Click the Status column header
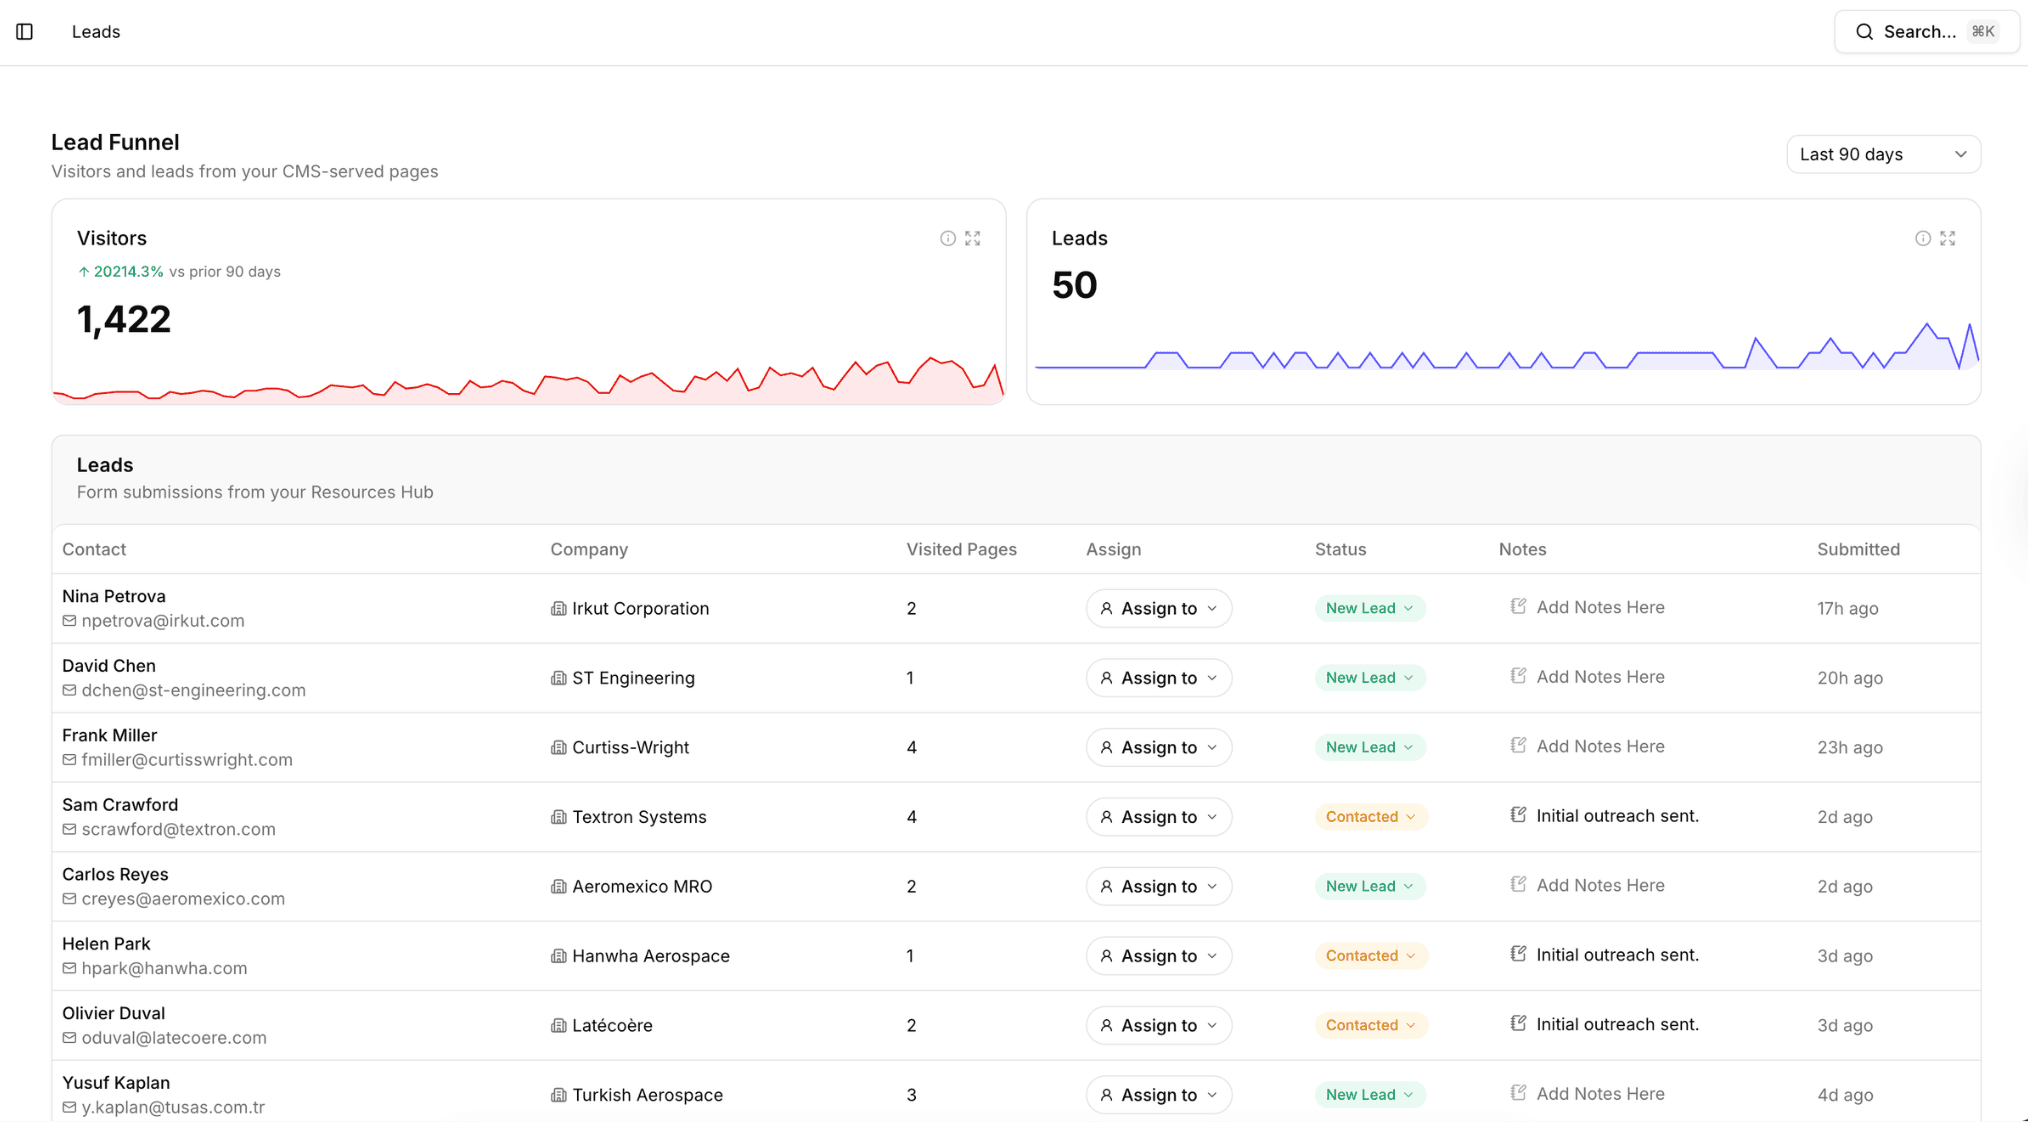This screenshot has height=1122, width=2028. 1340,549
